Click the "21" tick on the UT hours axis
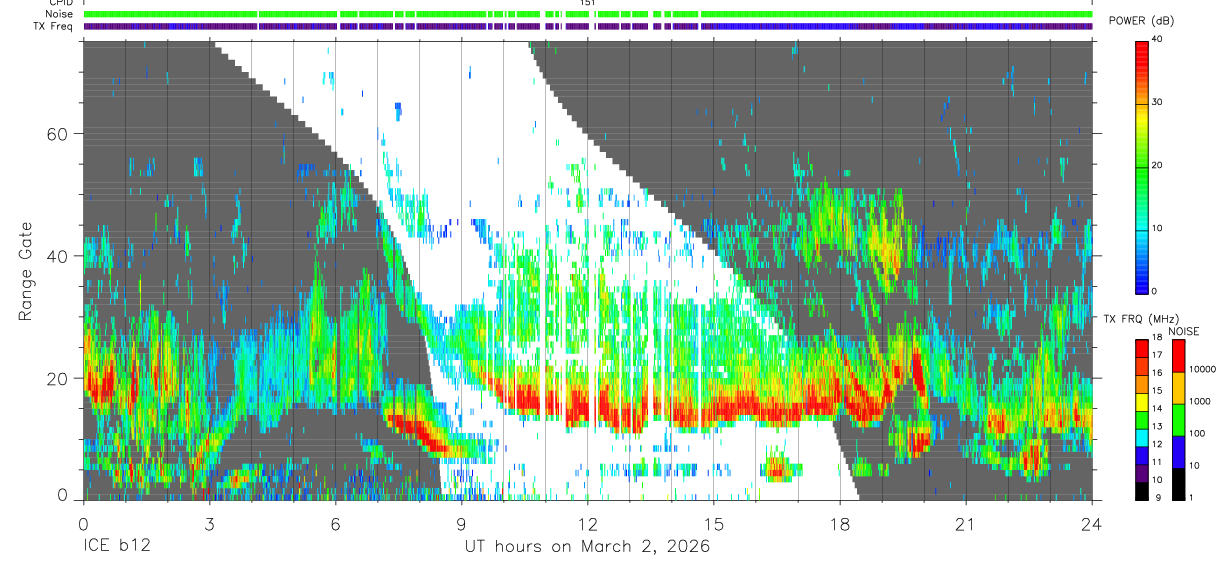Viewport: 1228px width, 567px height. coord(965,524)
